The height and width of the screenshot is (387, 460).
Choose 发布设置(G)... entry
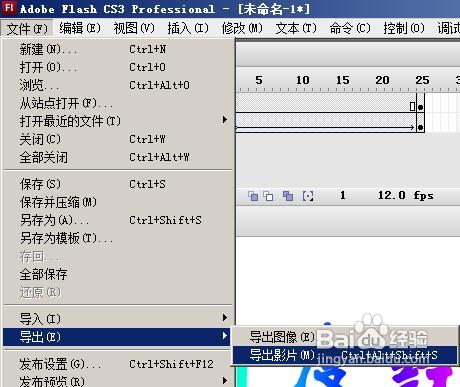(117, 364)
